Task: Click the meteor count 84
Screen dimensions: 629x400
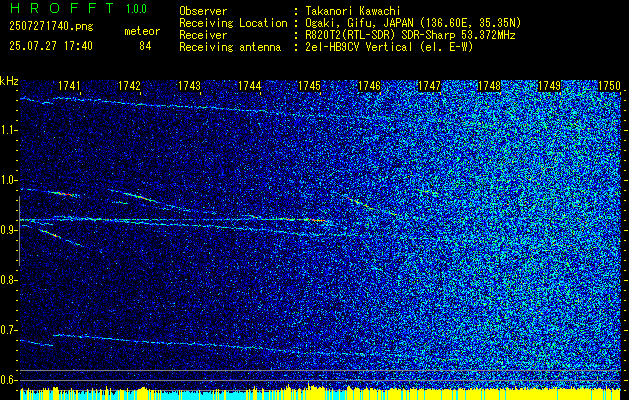Action: pos(145,46)
